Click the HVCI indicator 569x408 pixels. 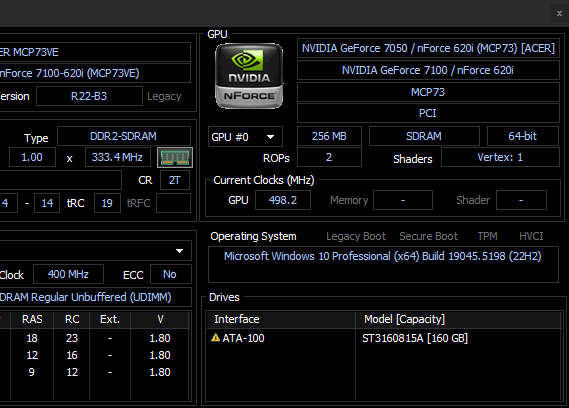[531, 236]
